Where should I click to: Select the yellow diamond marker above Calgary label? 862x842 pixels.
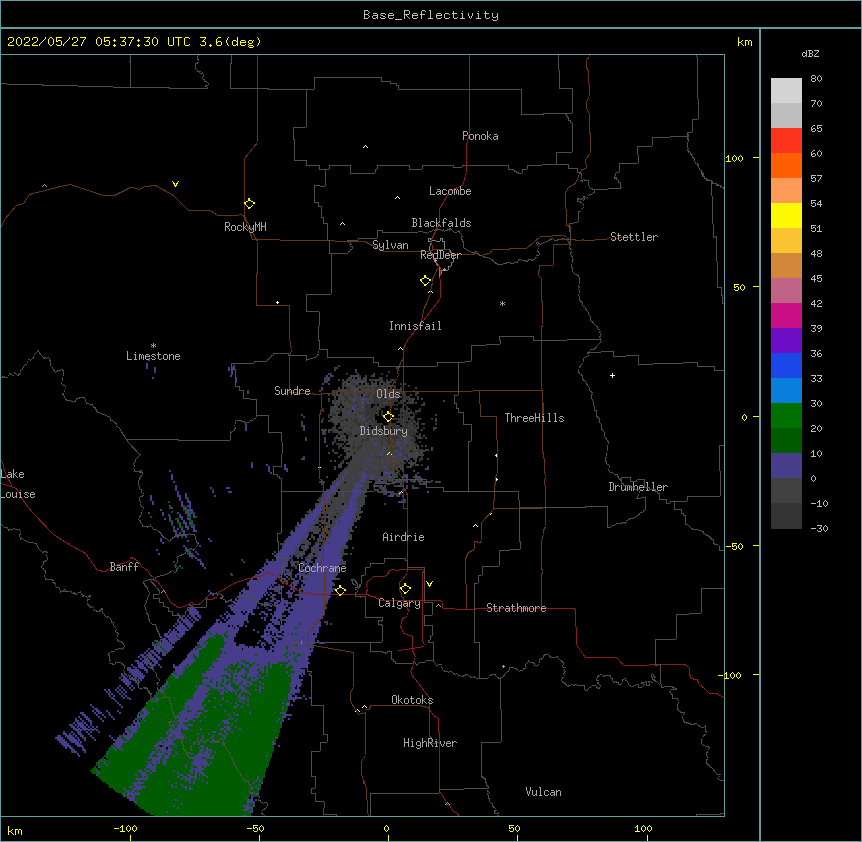point(405,589)
